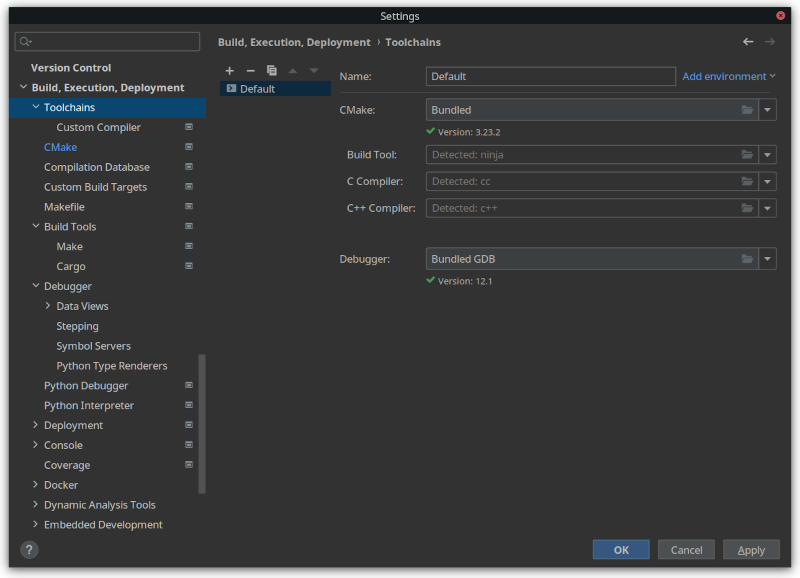Duplicate the Default toolchain with the copy icon

[271, 71]
